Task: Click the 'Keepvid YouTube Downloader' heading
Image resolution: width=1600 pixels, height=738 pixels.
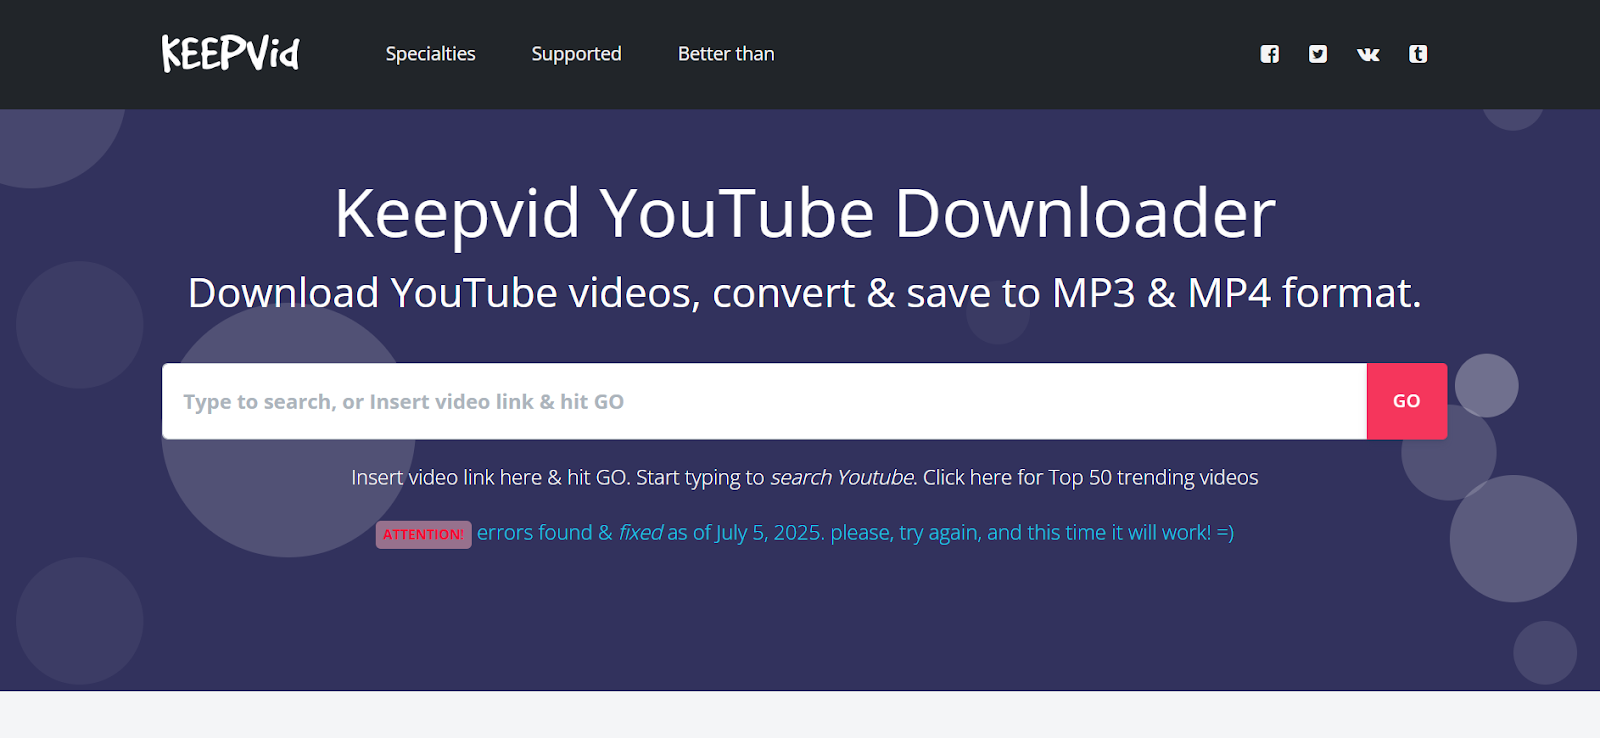Action: click(x=805, y=213)
